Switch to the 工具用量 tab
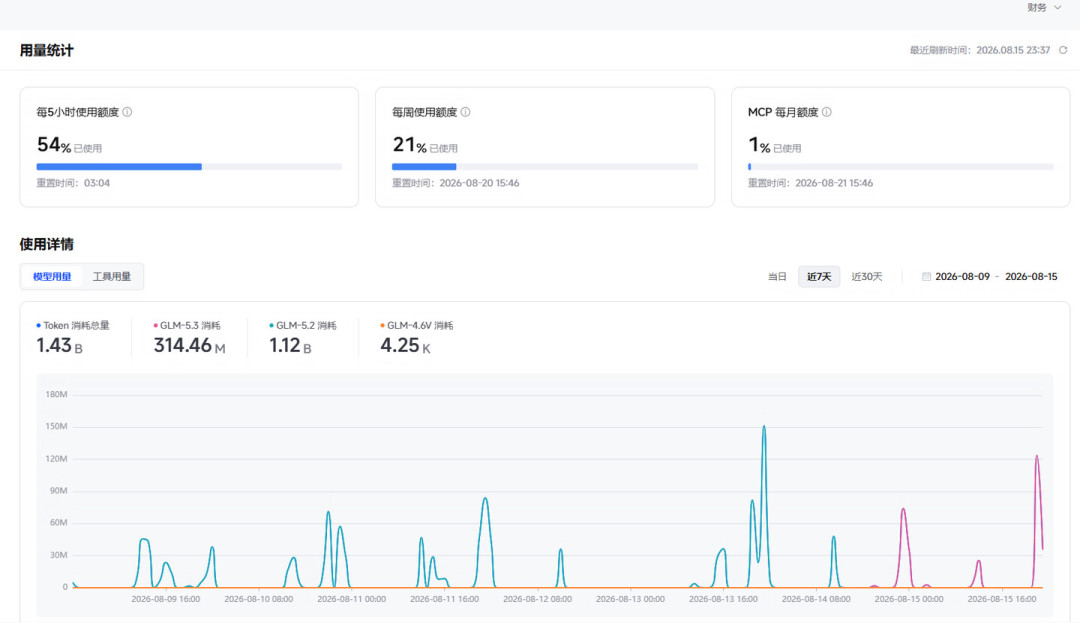The image size is (1080, 623). click(112, 277)
